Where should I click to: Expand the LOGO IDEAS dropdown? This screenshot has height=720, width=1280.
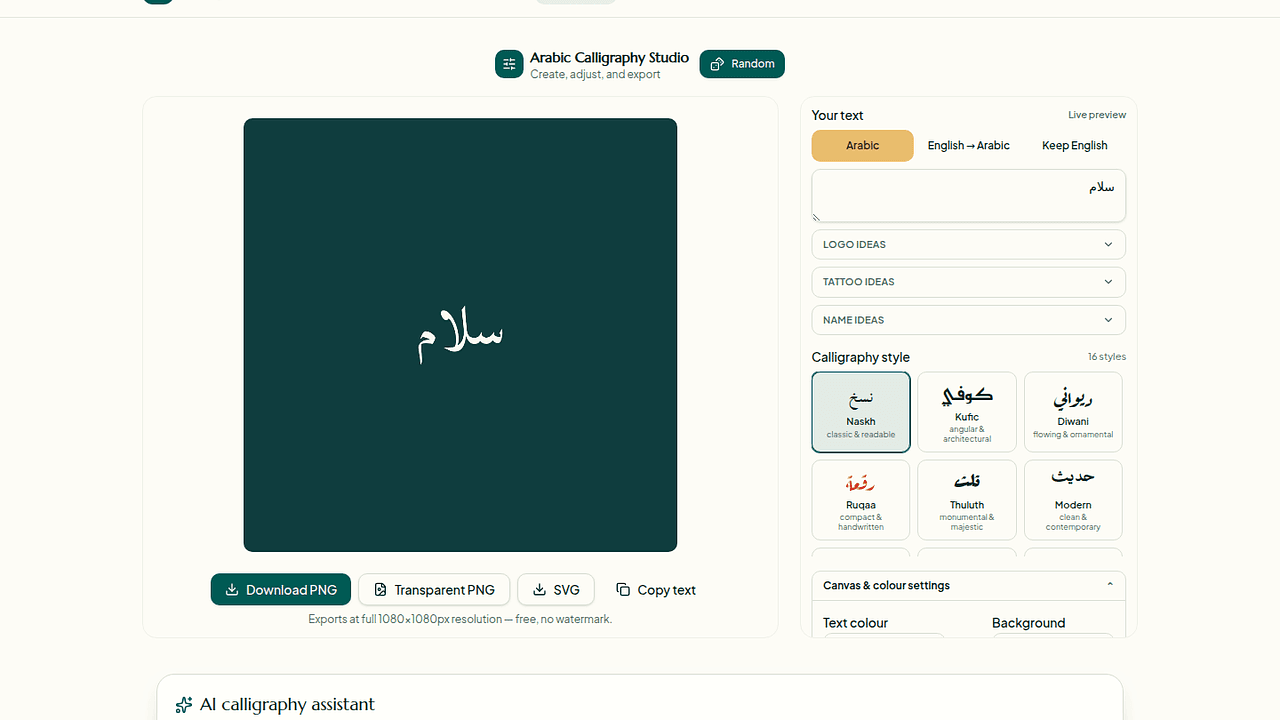pos(969,244)
